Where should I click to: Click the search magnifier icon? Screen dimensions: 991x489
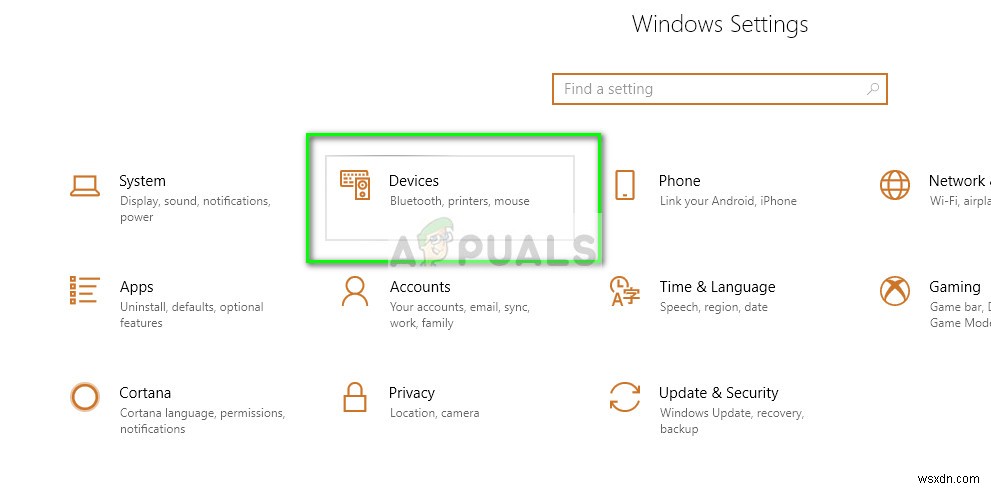click(872, 89)
